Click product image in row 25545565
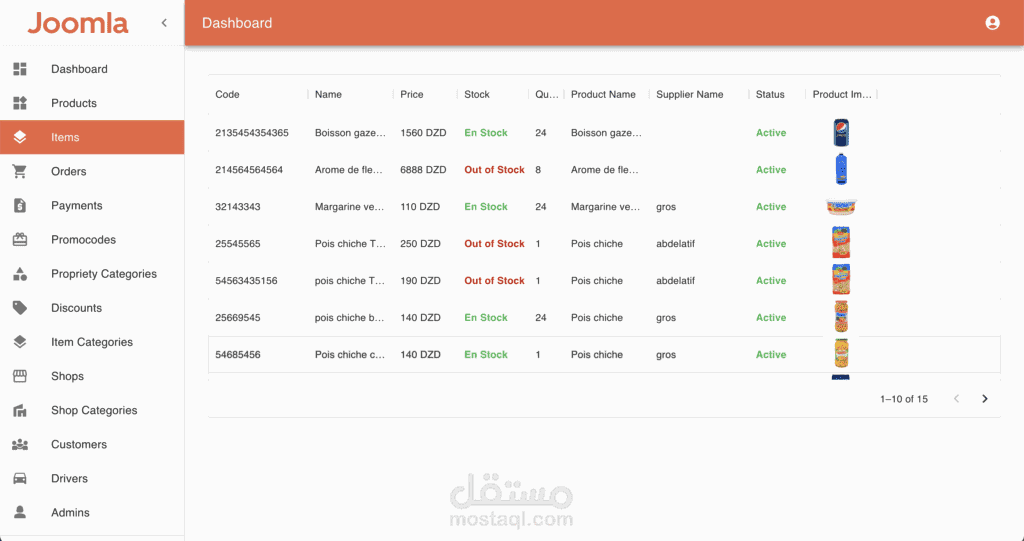This screenshot has width=1024, height=541. tap(841, 243)
